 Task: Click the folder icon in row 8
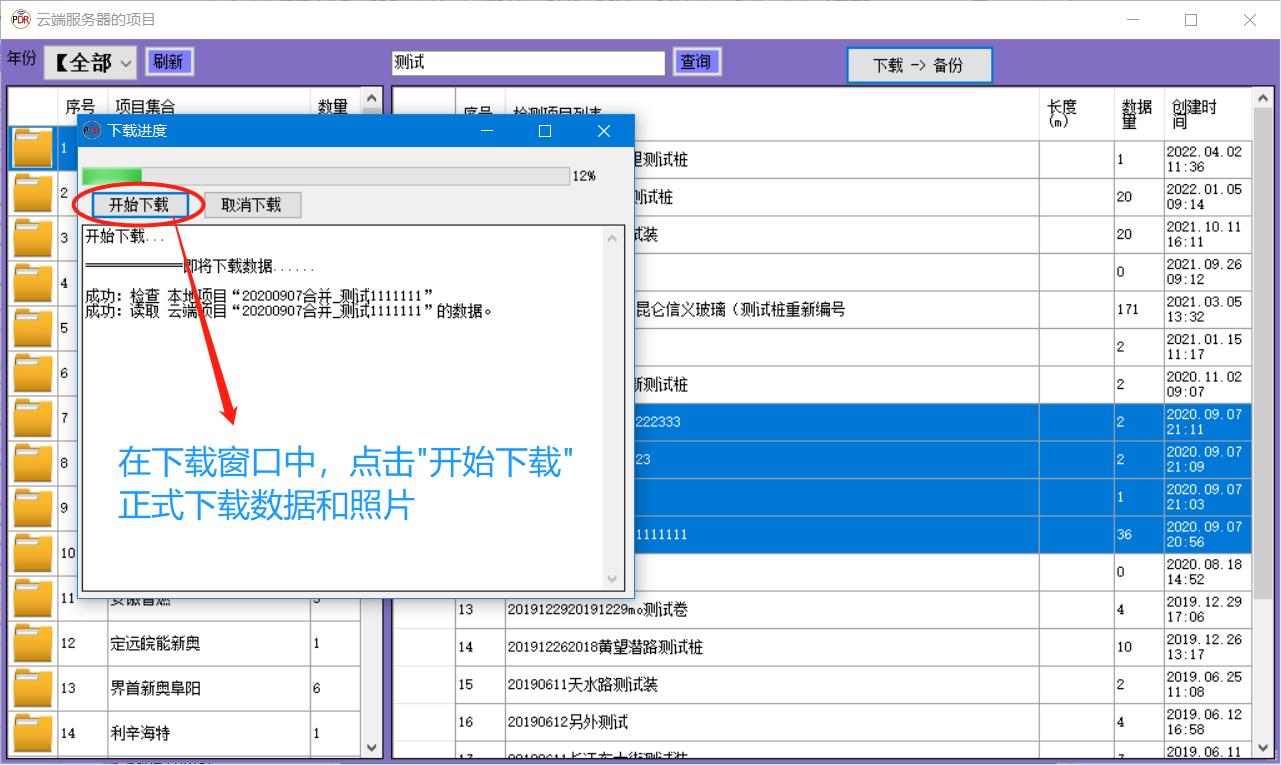[33, 464]
